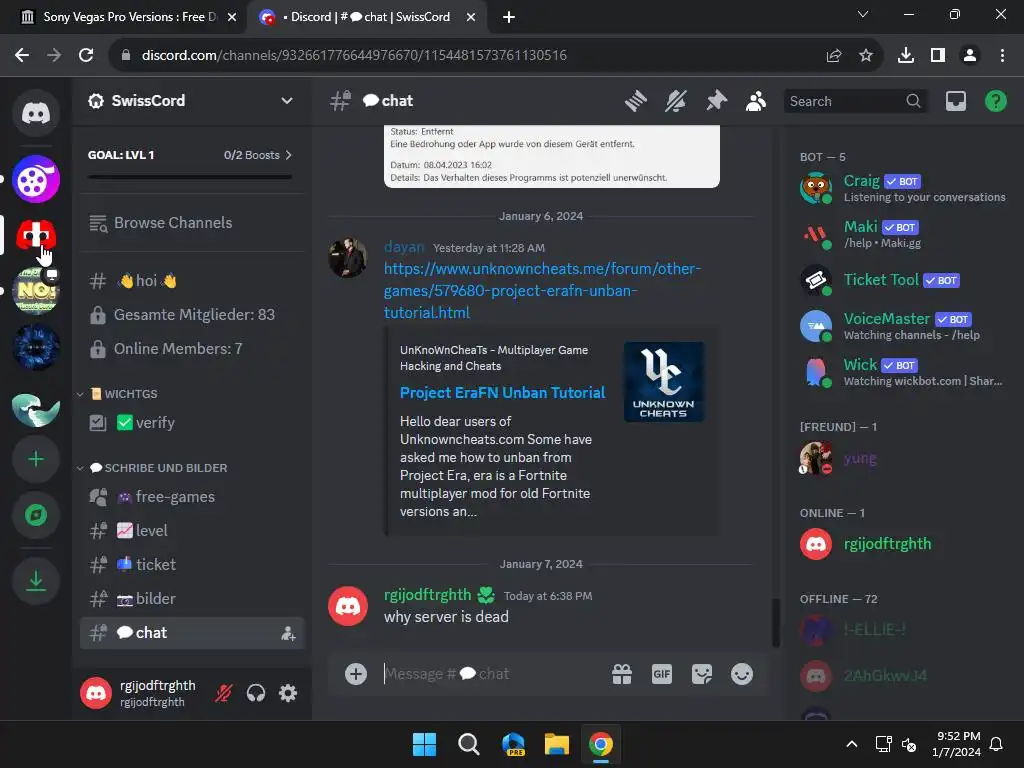The width and height of the screenshot is (1024, 768).
Task: Bookmark this tab with star icon
Action: pyautogui.click(x=866, y=56)
